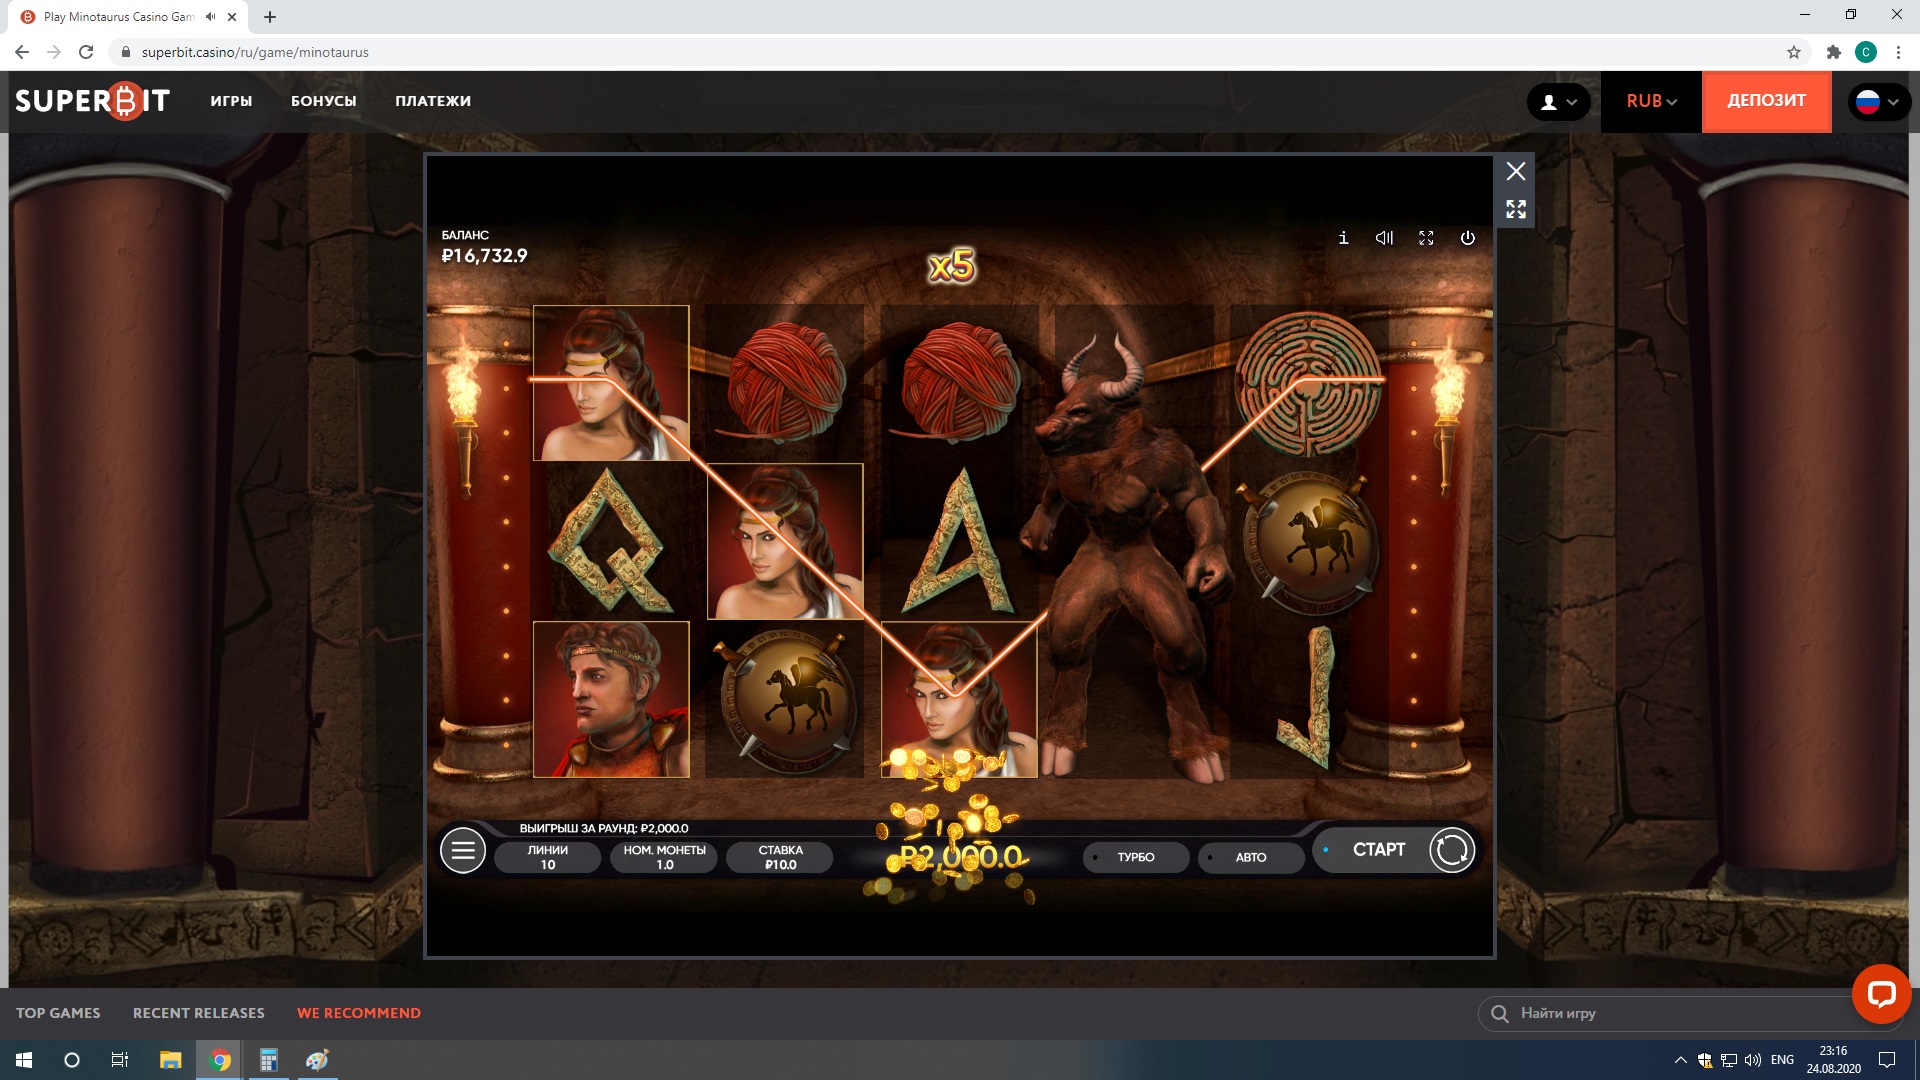Open the user account dropdown
The width and height of the screenshot is (1920, 1080).
point(1558,102)
